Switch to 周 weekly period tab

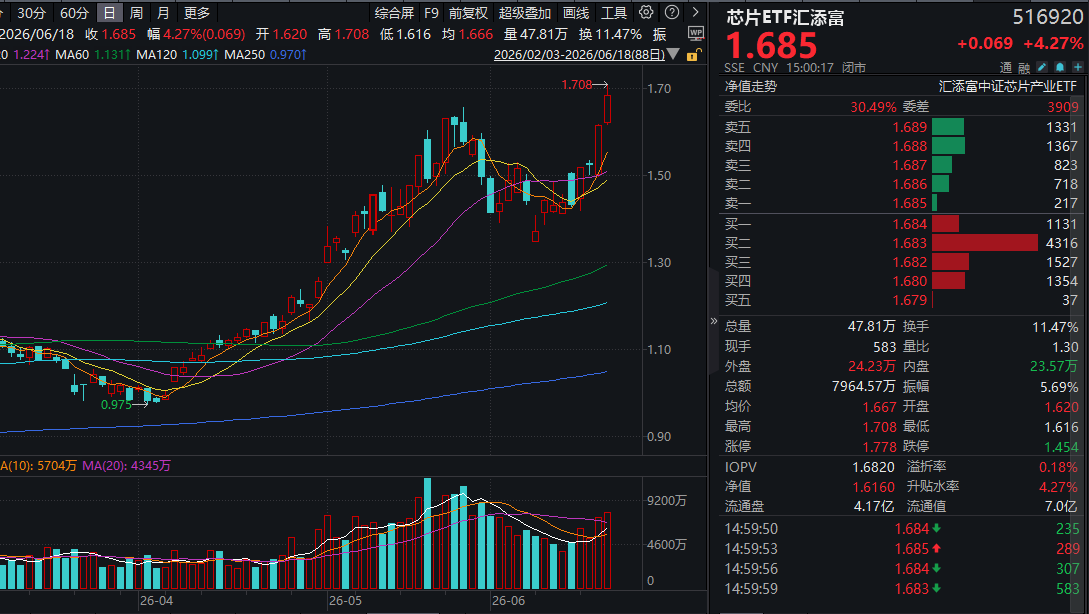click(x=136, y=13)
